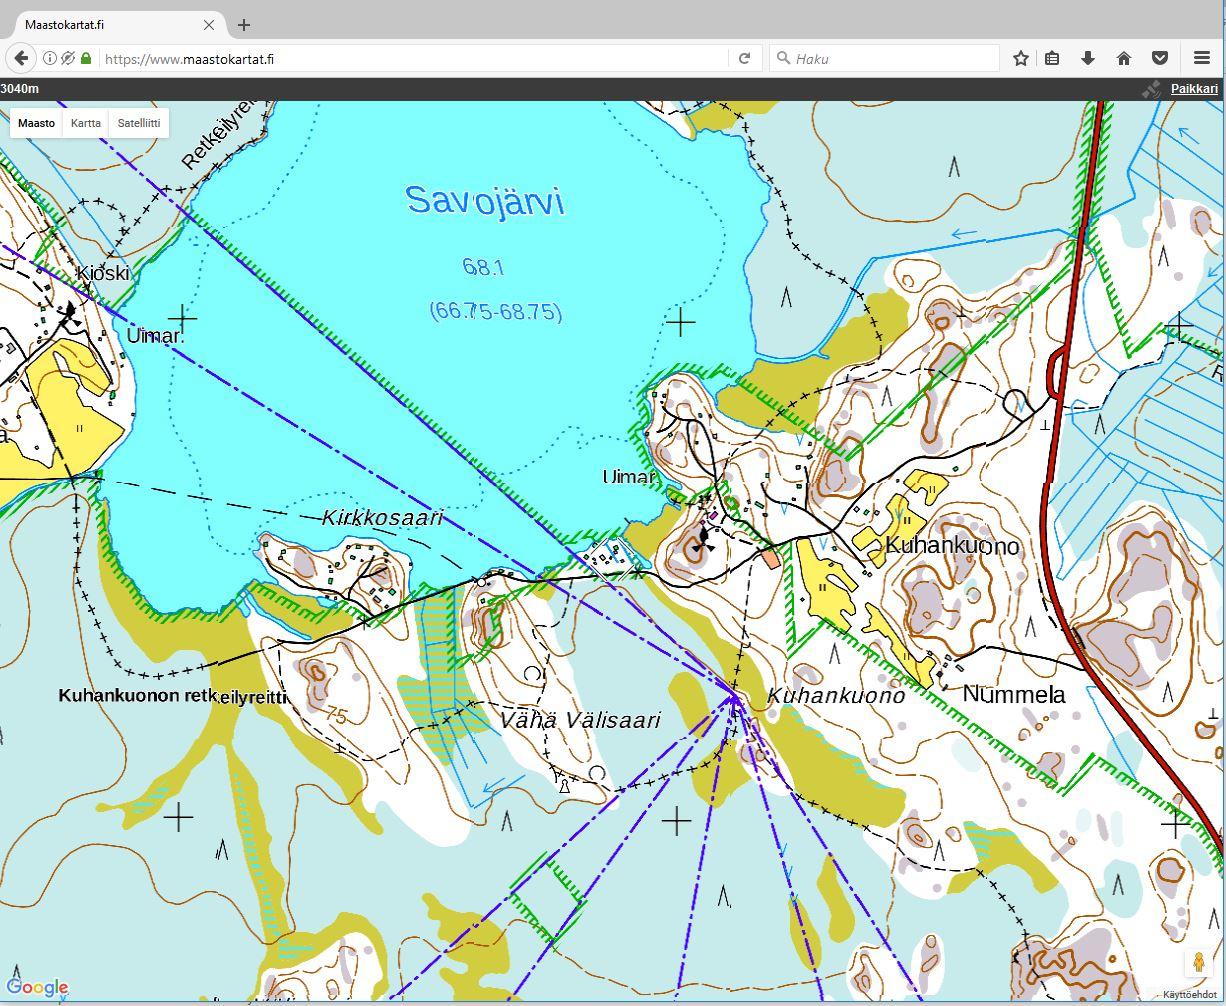1226x1006 pixels.
Task: Click the browser back arrow button
Action: 21,59
